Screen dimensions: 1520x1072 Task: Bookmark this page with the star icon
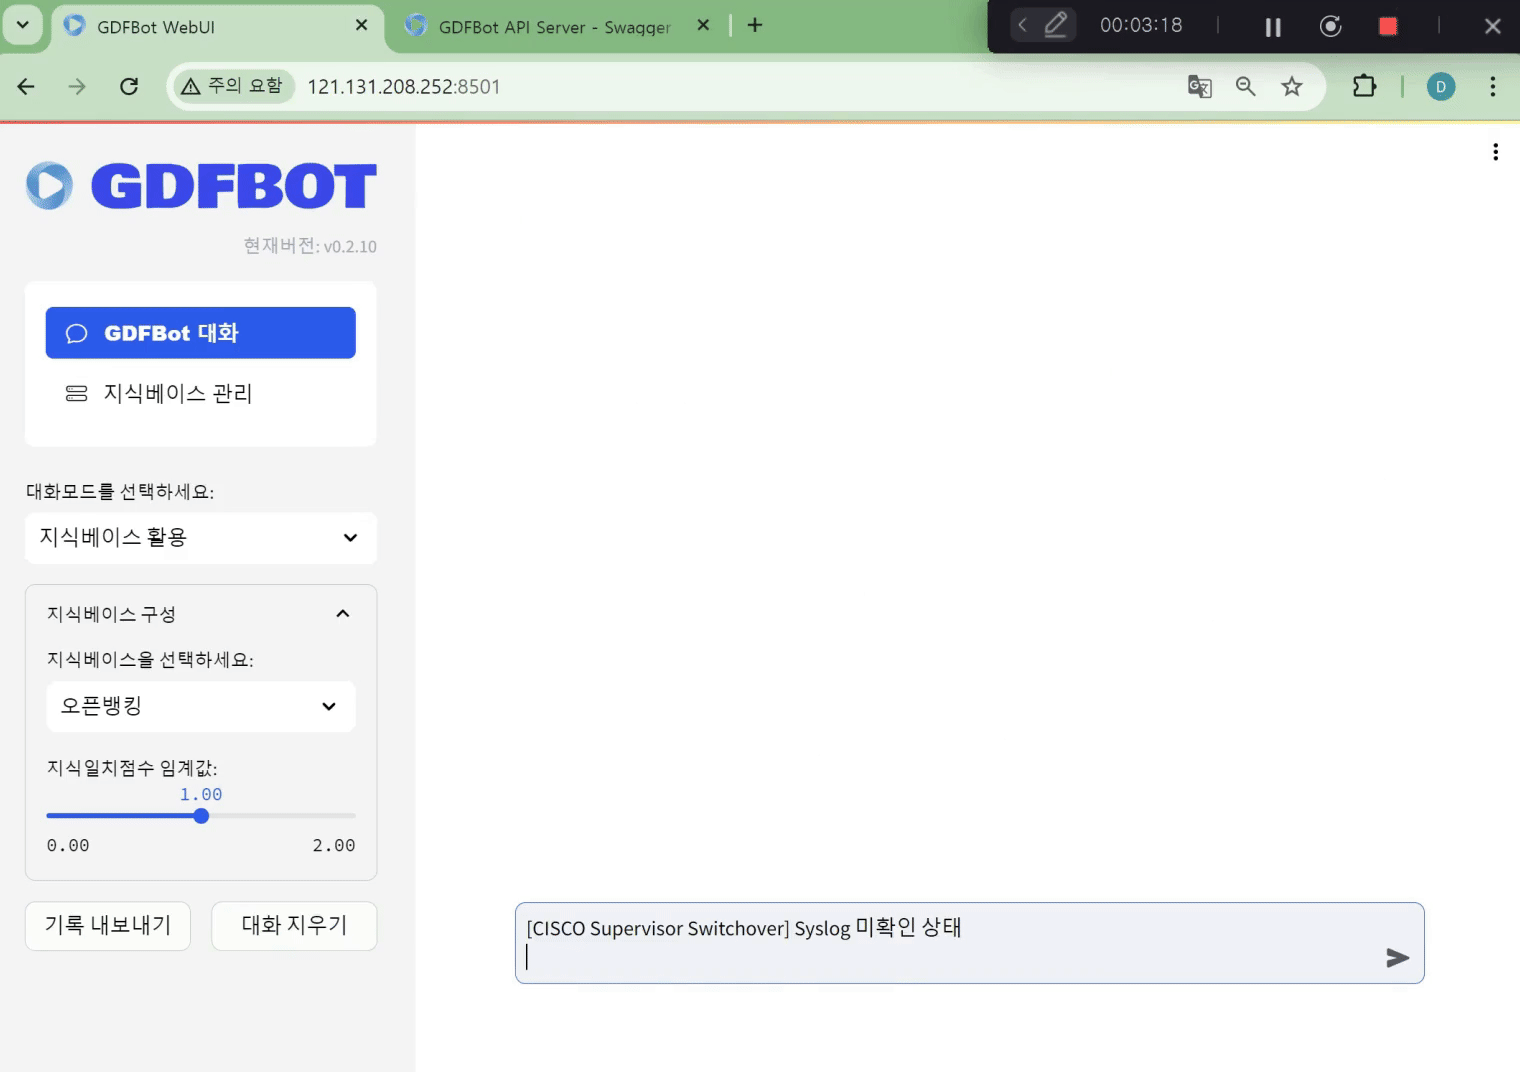[1292, 87]
